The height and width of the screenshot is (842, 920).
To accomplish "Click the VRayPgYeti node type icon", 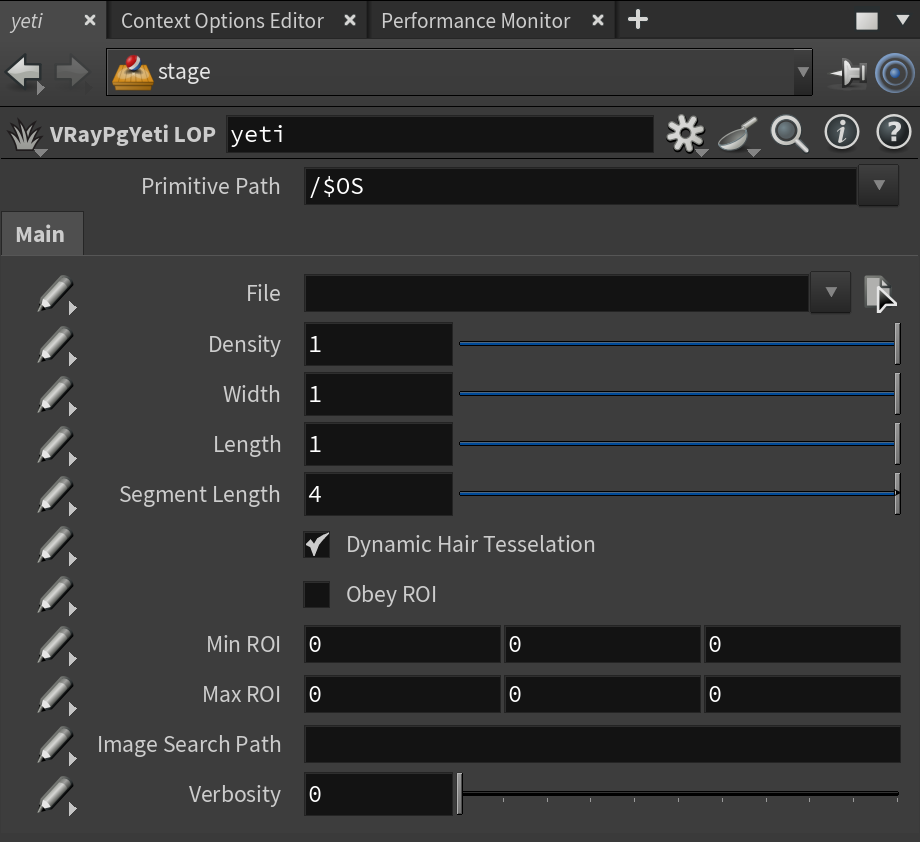I will pyautogui.click(x=25, y=136).
